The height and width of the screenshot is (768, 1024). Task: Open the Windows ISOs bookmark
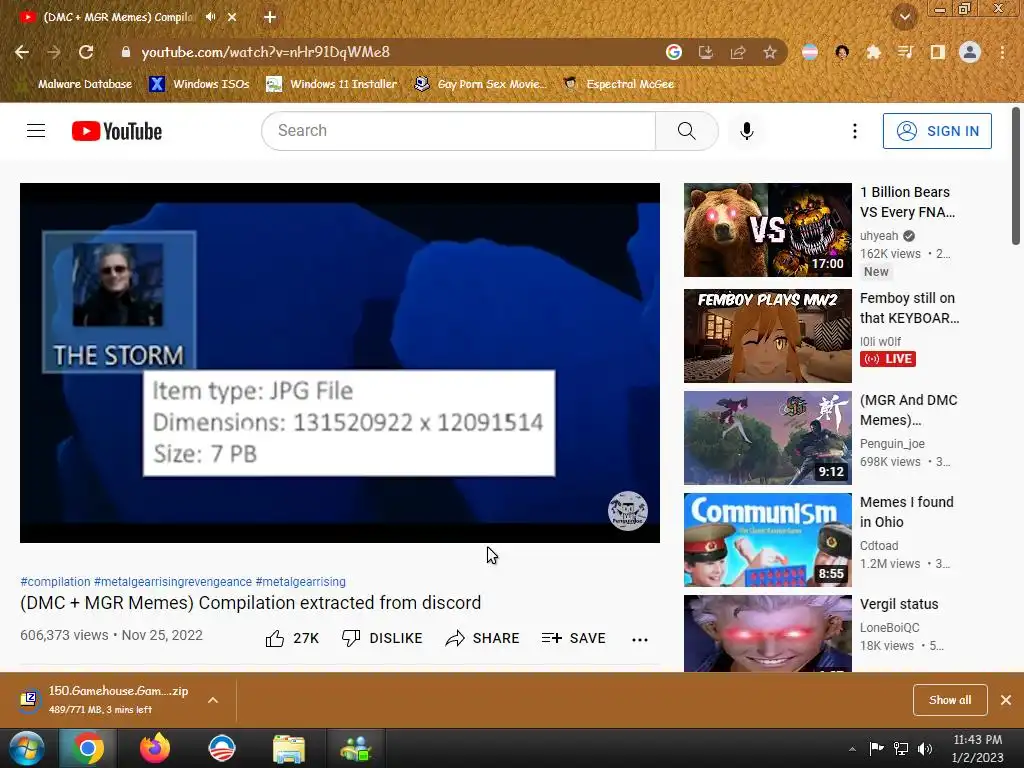pos(199,84)
